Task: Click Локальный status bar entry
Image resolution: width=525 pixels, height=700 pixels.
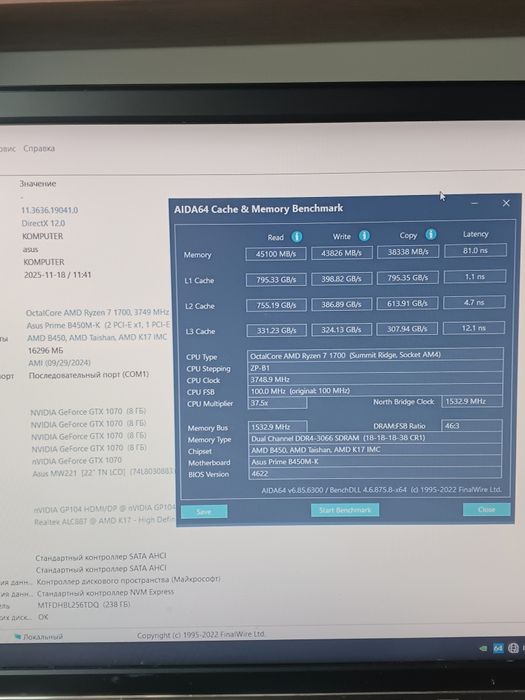Action: [x=39, y=637]
